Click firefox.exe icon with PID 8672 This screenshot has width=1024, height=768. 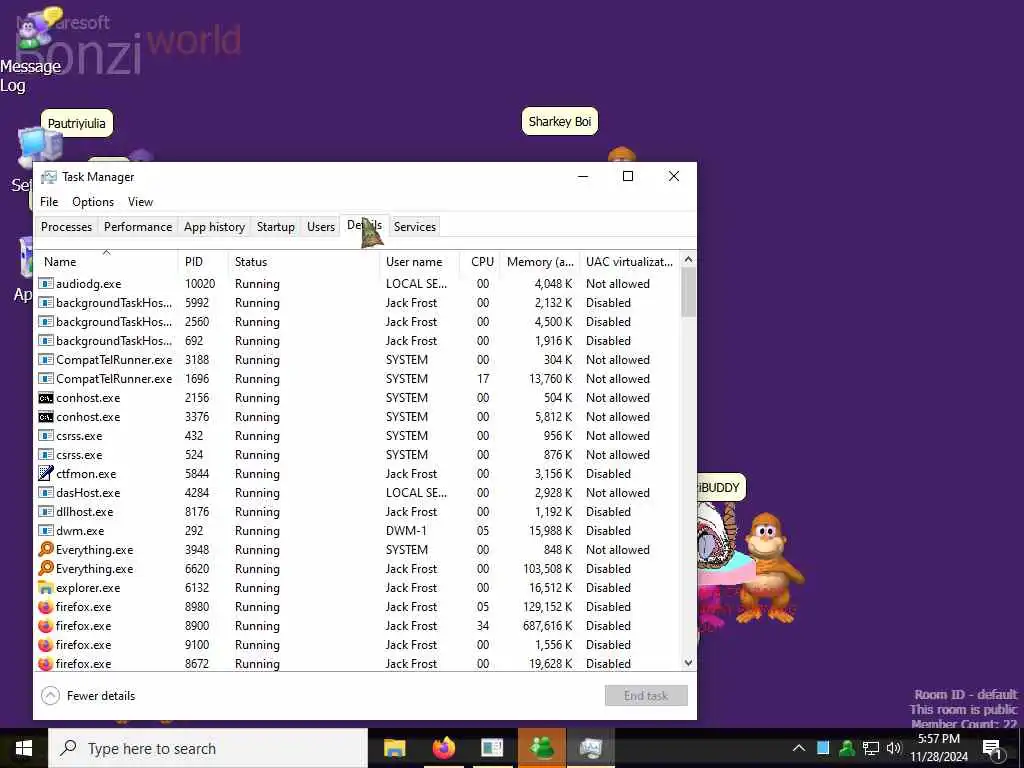coord(46,664)
